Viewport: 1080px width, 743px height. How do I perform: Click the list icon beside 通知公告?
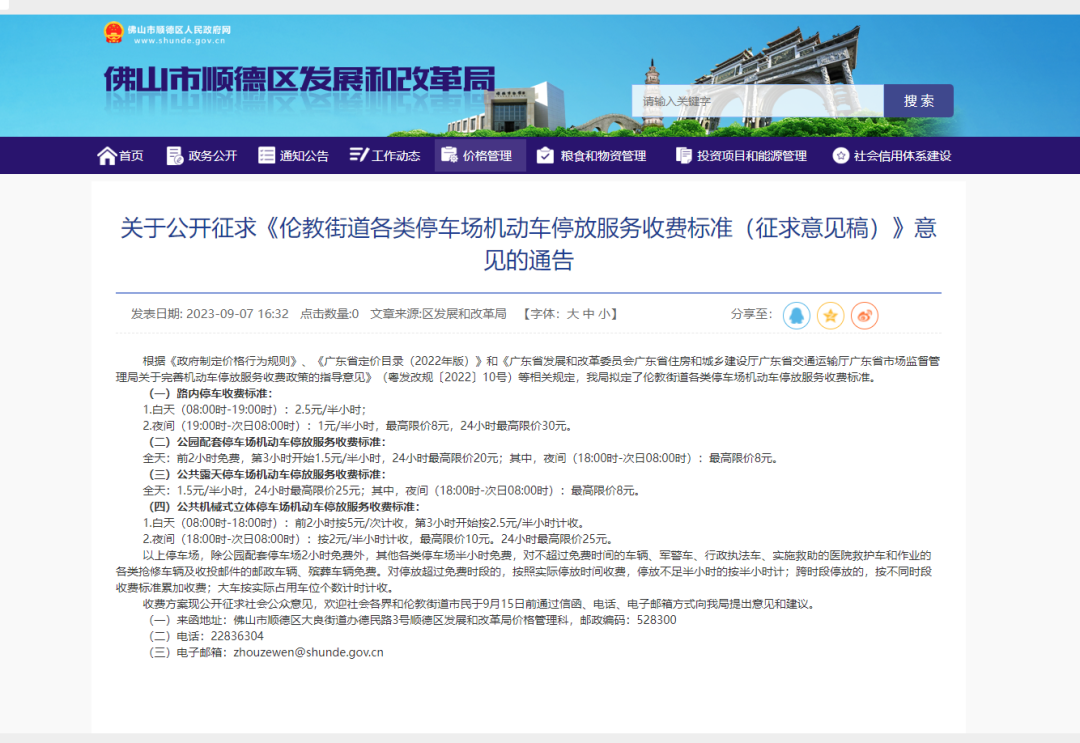pyautogui.click(x=267, y=156)
